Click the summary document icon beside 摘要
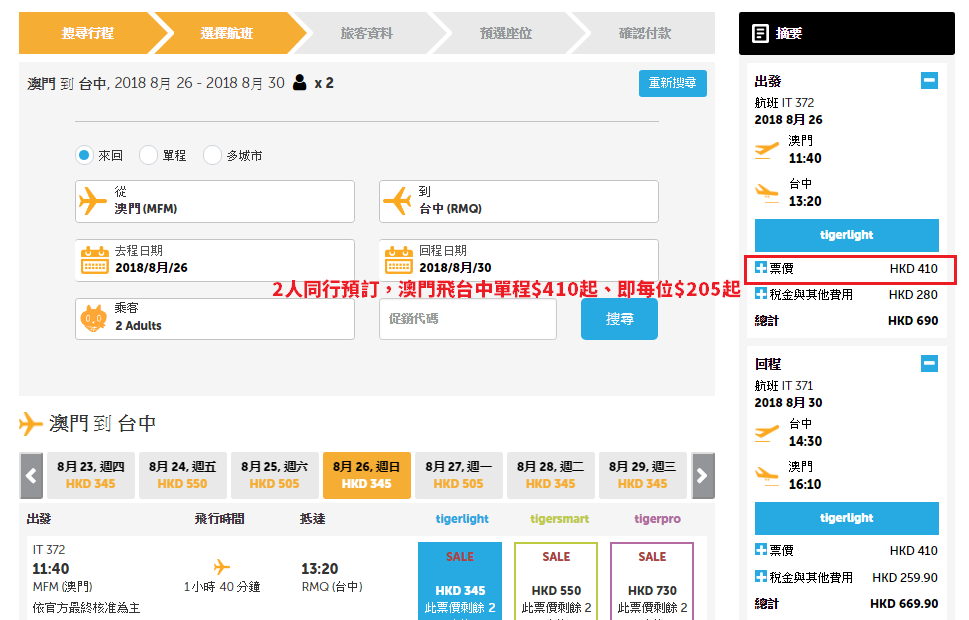The height and width of the screenshot is (620, 969). coord(761,33)
